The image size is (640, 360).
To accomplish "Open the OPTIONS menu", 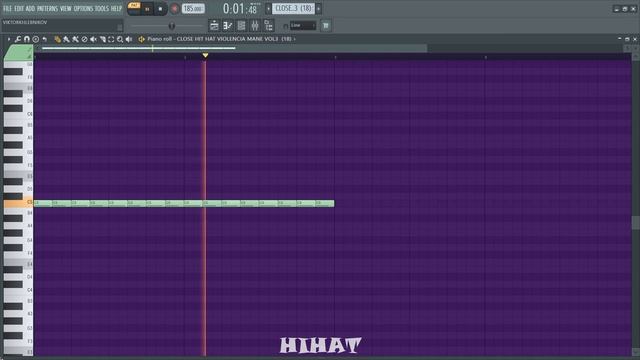I will coord(83,8).
